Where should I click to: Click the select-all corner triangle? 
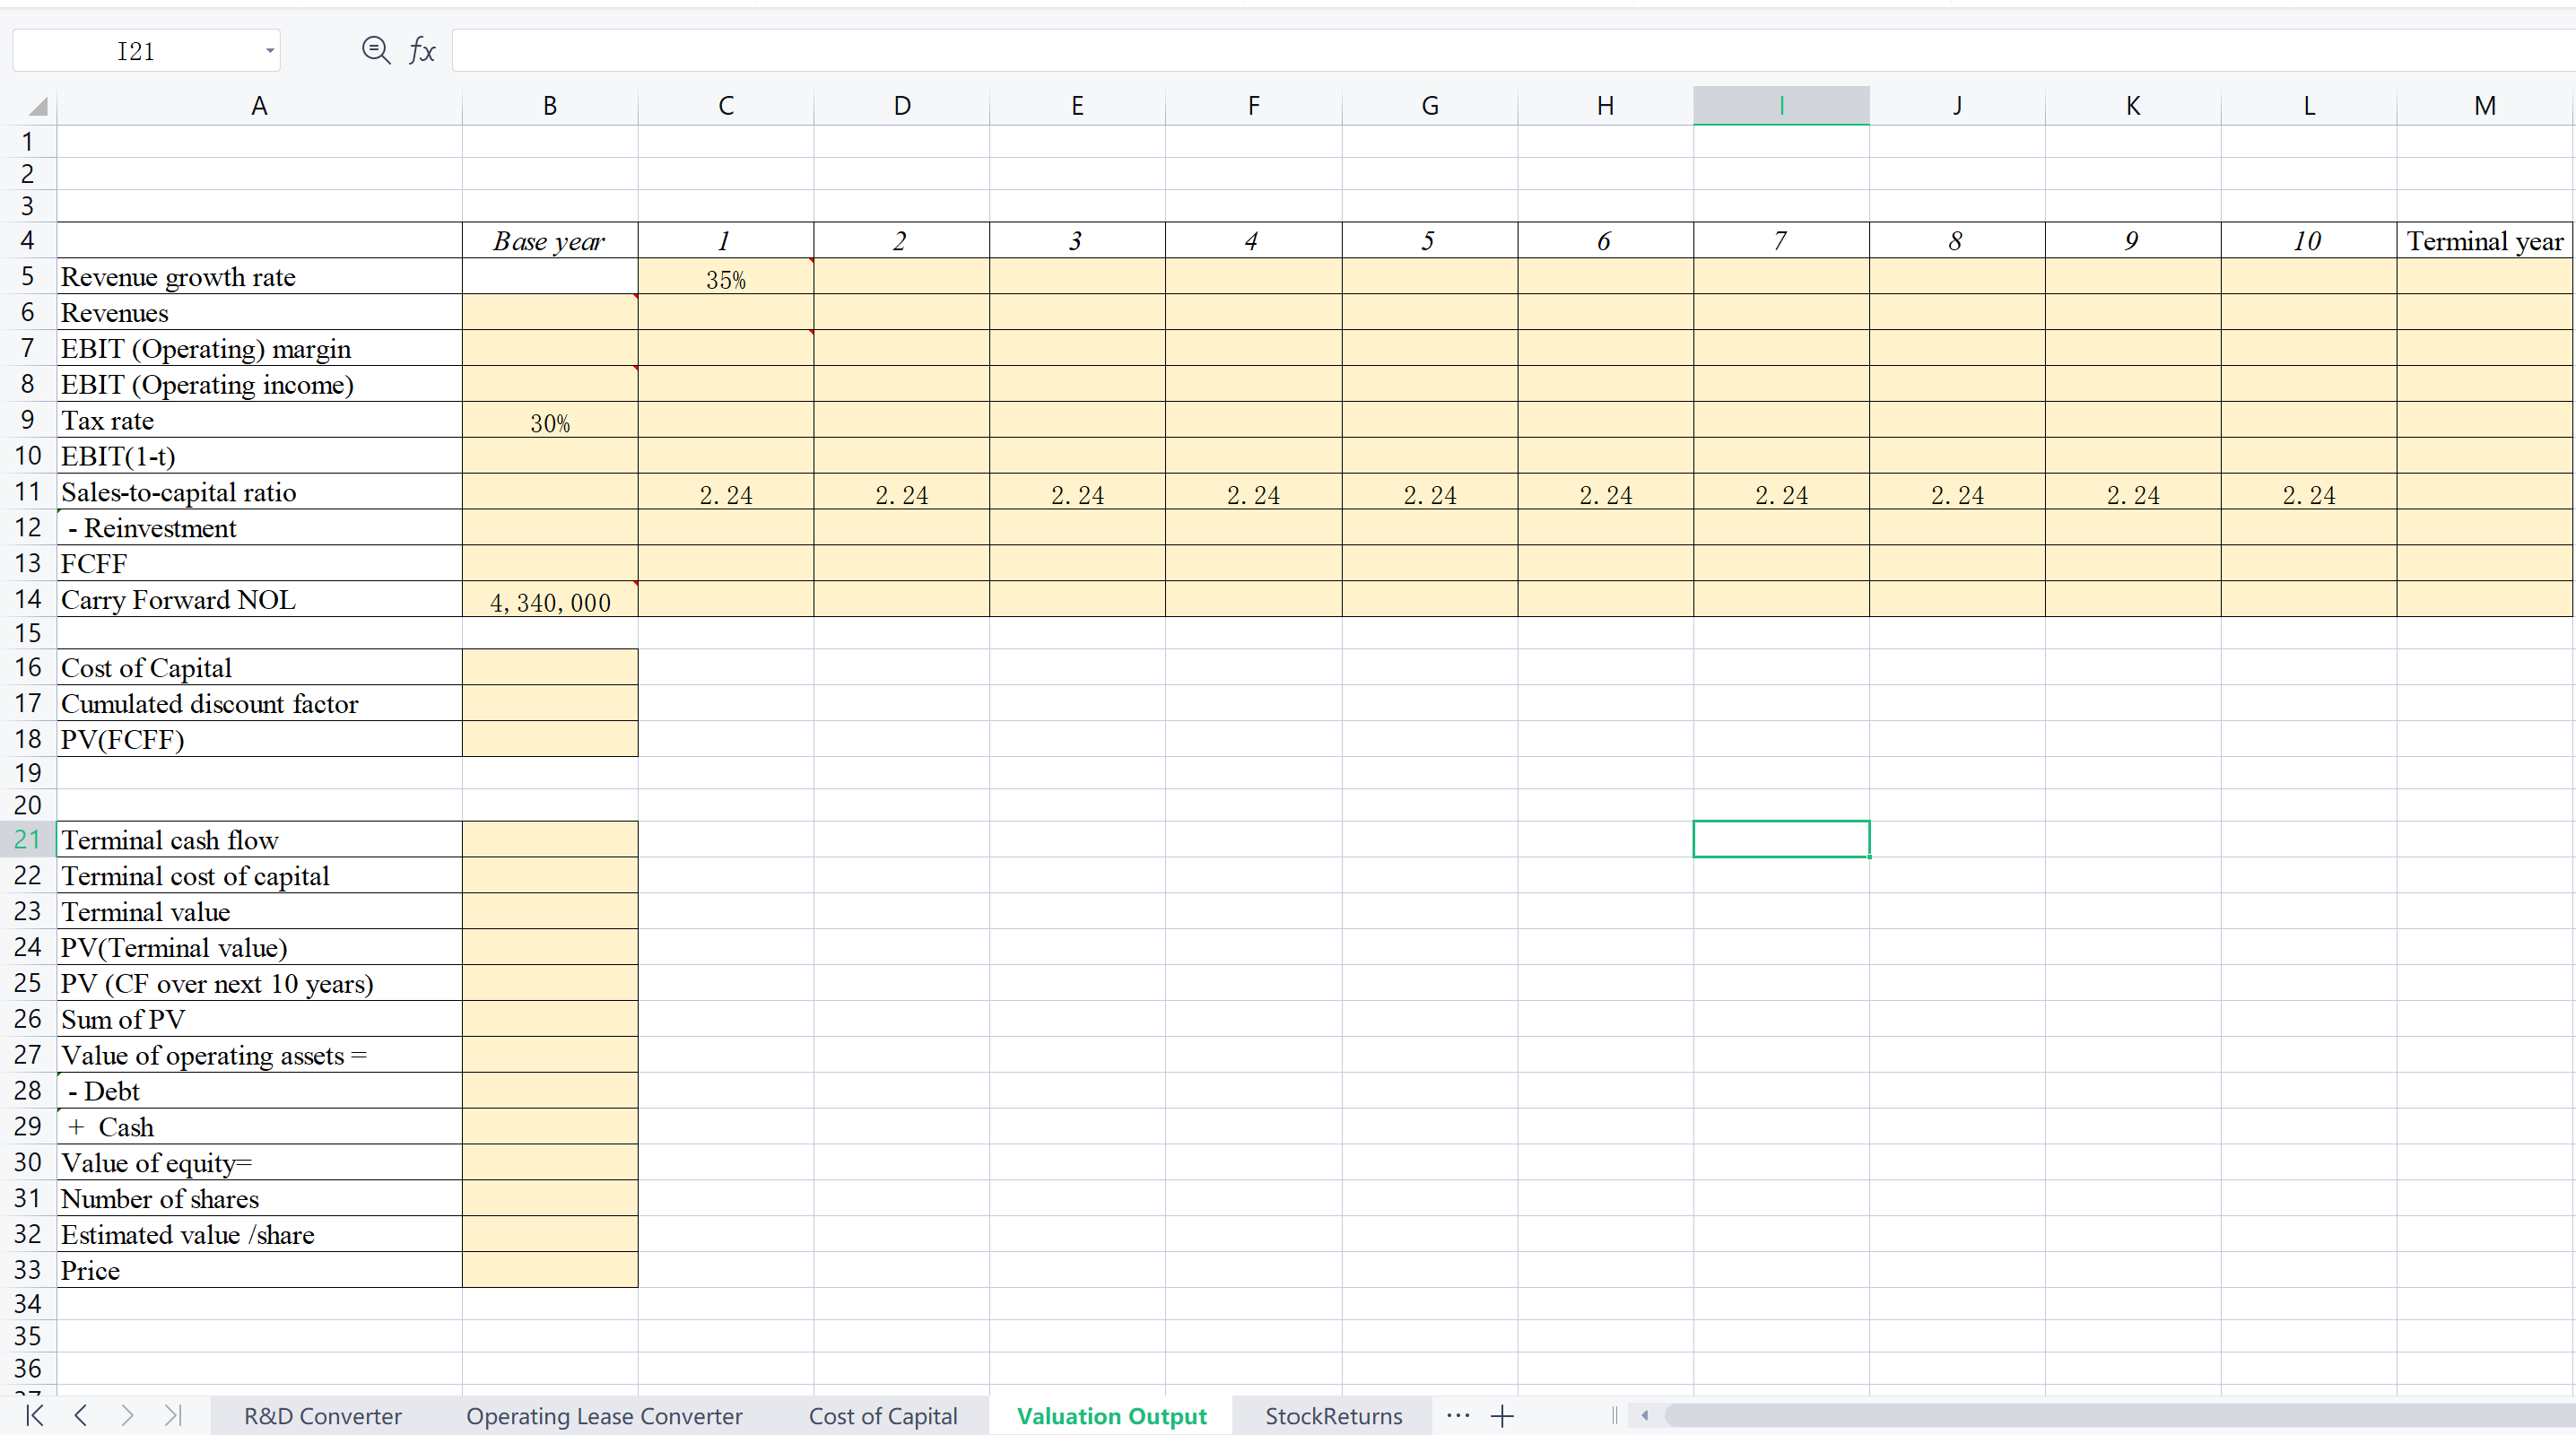pos(37,106)
